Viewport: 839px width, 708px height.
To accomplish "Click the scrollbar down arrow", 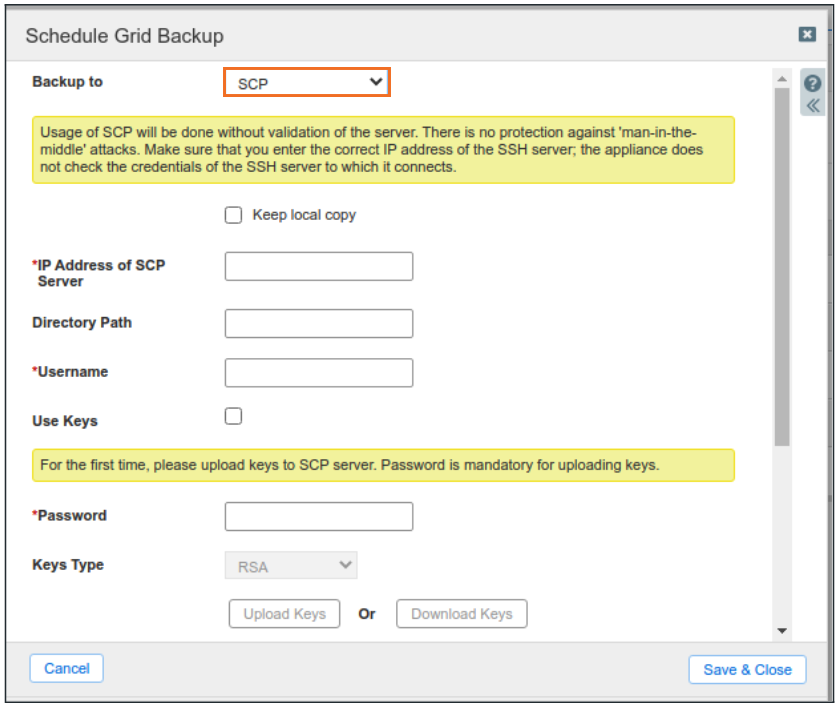I will tap(782, 631).
